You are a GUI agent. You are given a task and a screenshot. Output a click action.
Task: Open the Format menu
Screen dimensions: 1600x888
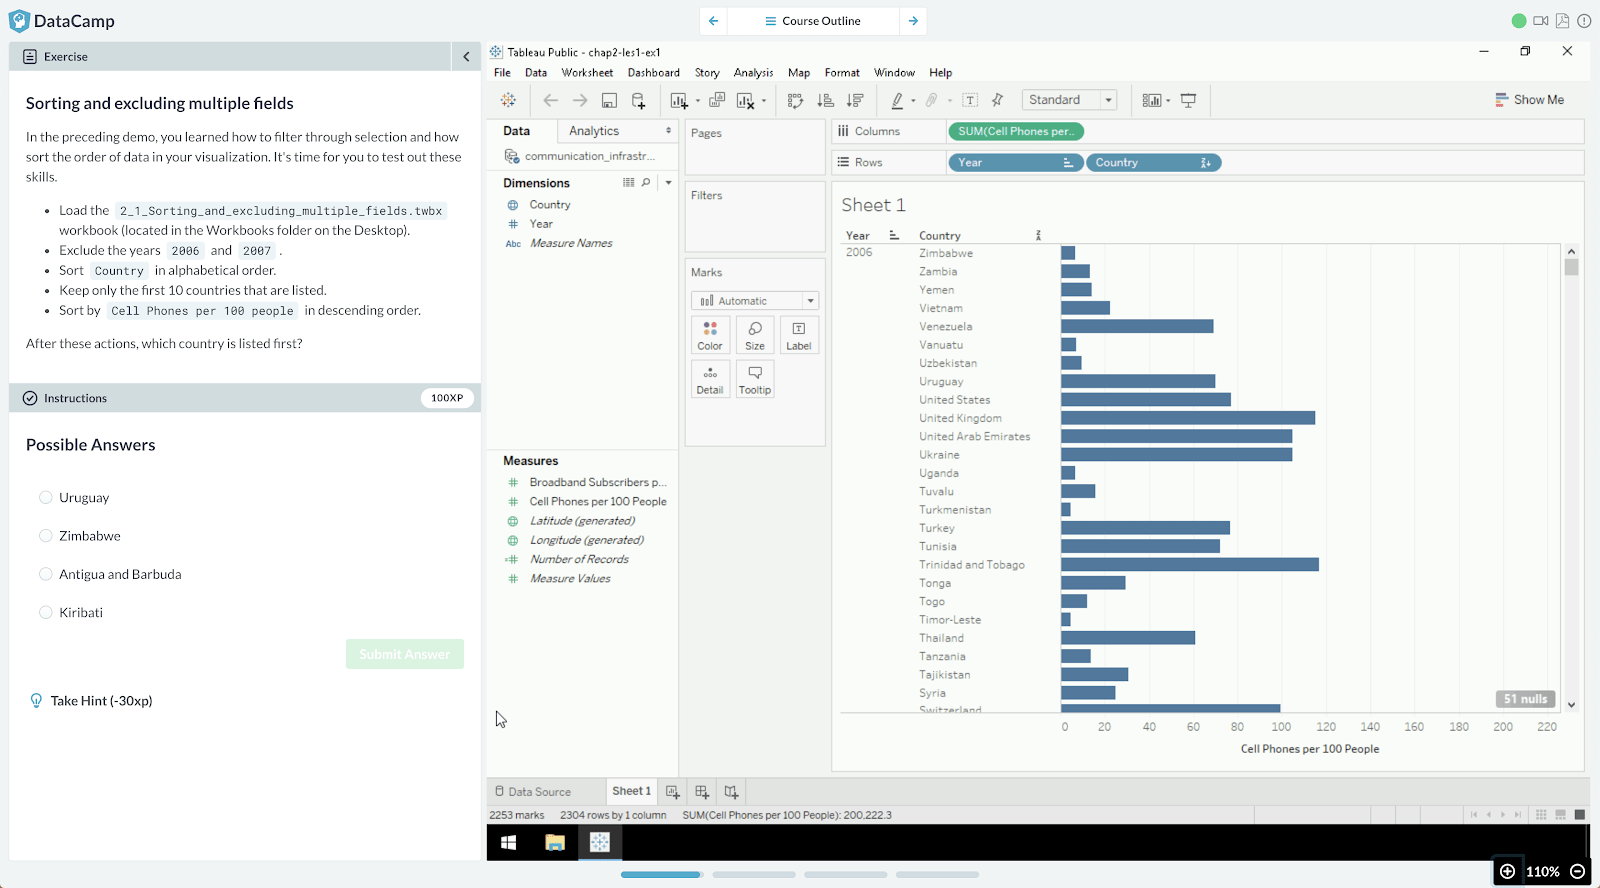pyautogui.click(x=842, y=73)
